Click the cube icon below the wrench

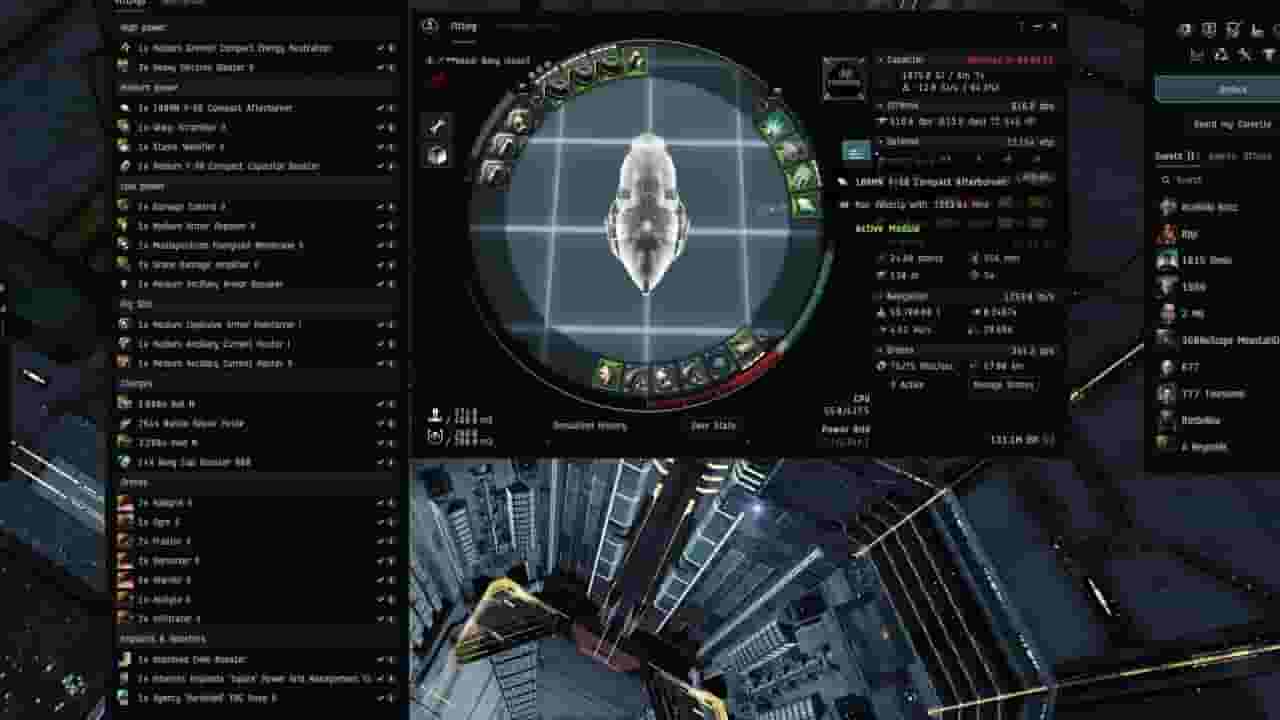437,155
